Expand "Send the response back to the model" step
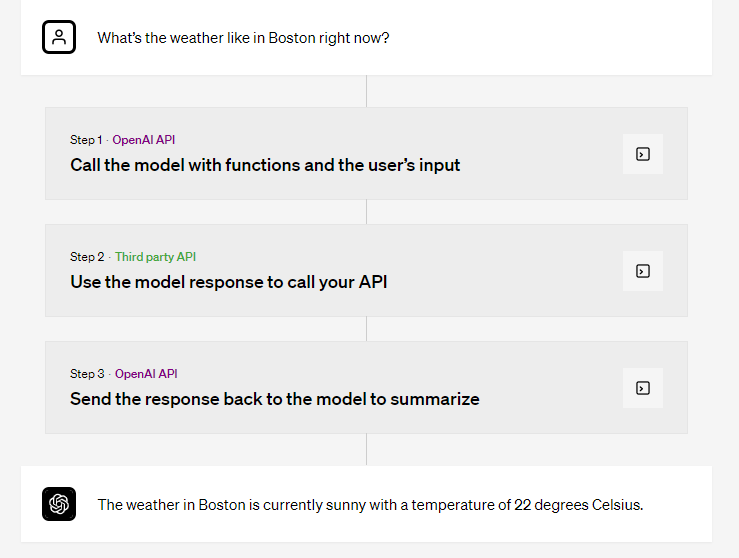The height and width of the screenshot is (558, 739). coord(275,399)
